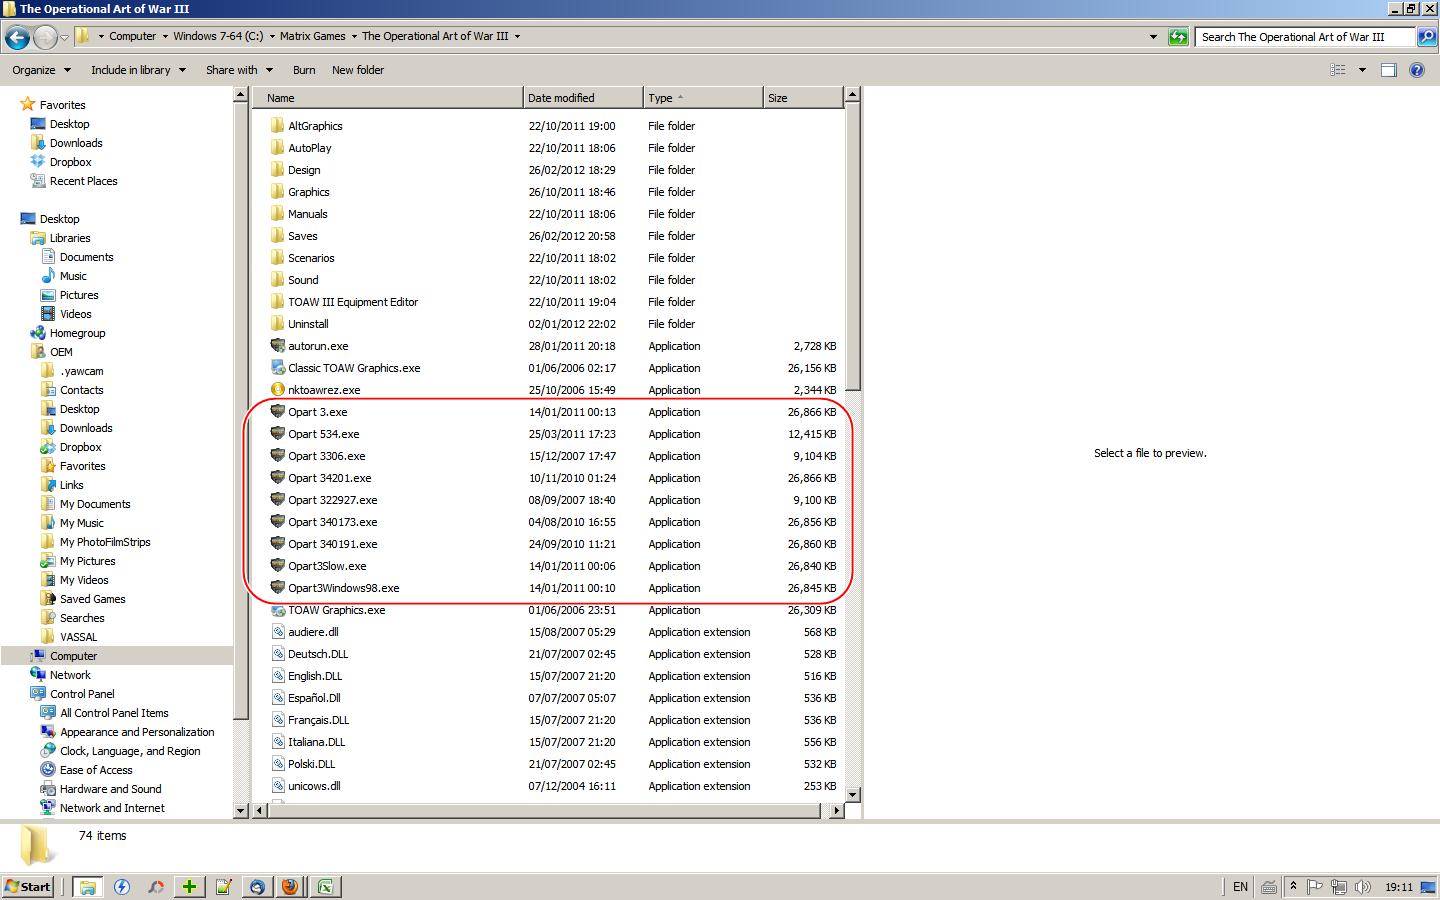
Task: Open the Organize dropdown menu
Action: (42, 70)
